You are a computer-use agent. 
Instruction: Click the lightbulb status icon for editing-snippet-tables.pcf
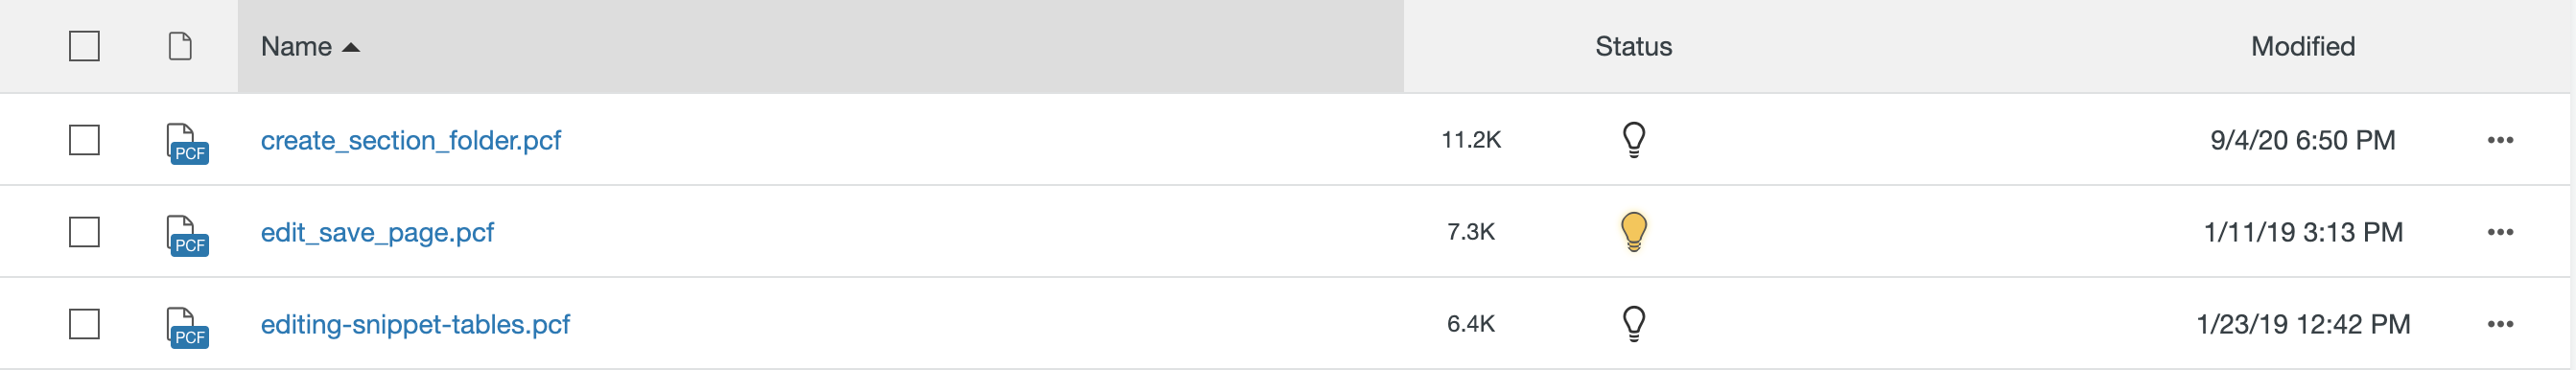[1633, 324]
